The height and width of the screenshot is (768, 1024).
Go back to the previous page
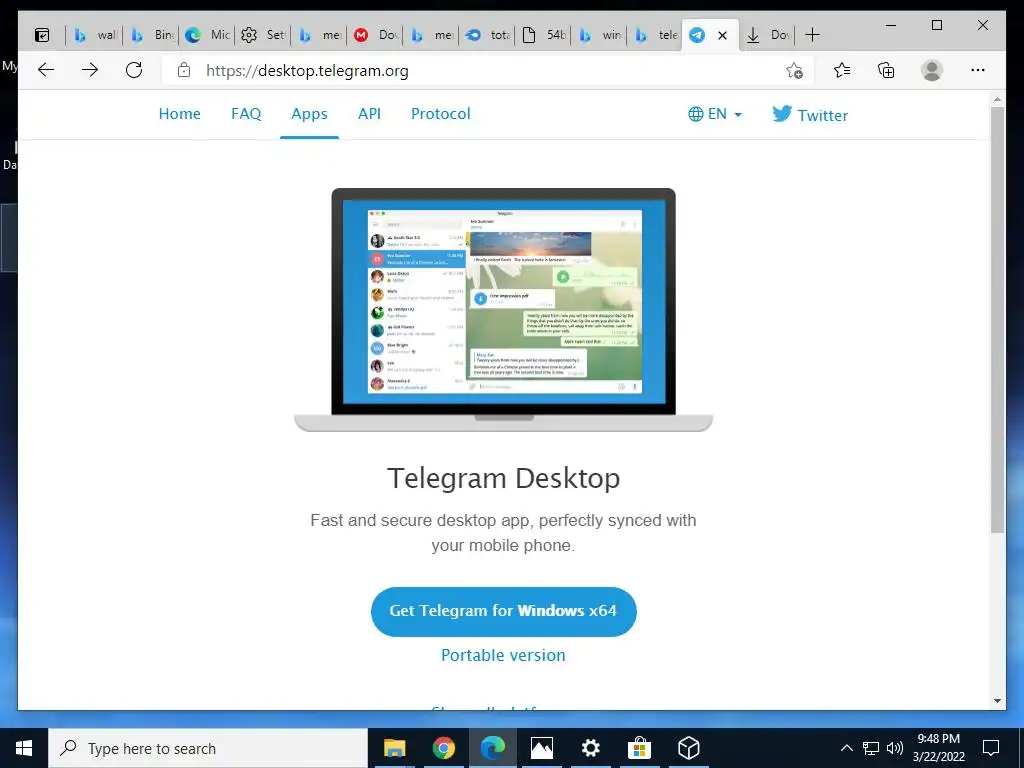(46, 70)
